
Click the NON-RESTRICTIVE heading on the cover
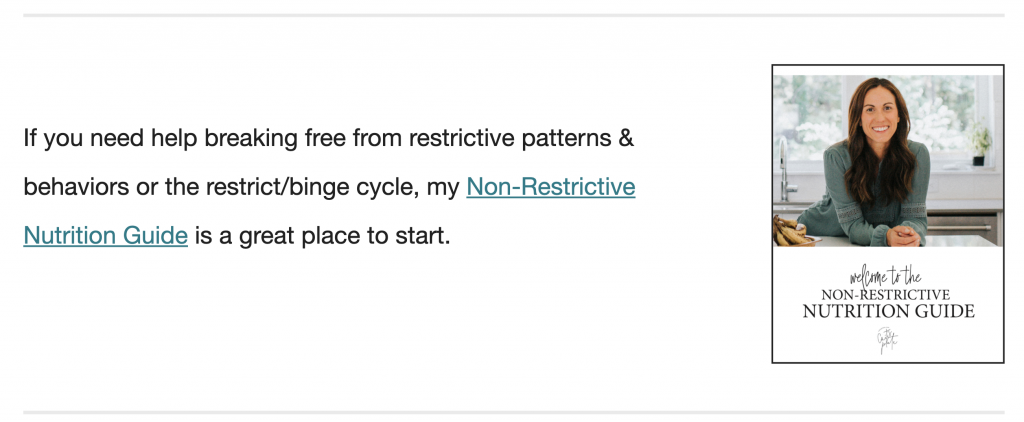886,295
